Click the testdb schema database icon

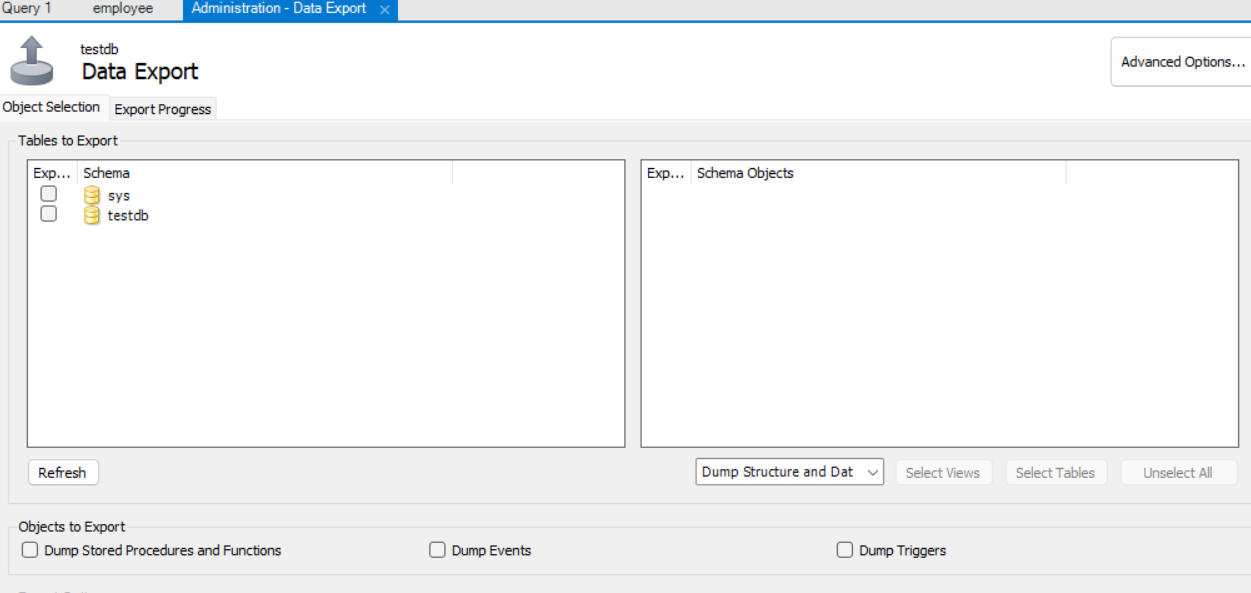coord(92,215)
